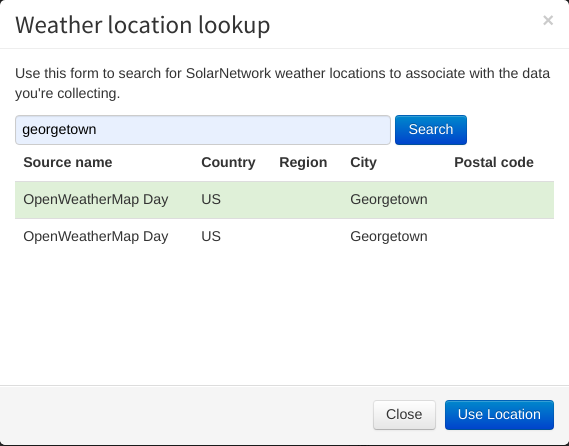Click the Close button in footer
The height and width of the screenshot is (446, 569).
point(404,414)
